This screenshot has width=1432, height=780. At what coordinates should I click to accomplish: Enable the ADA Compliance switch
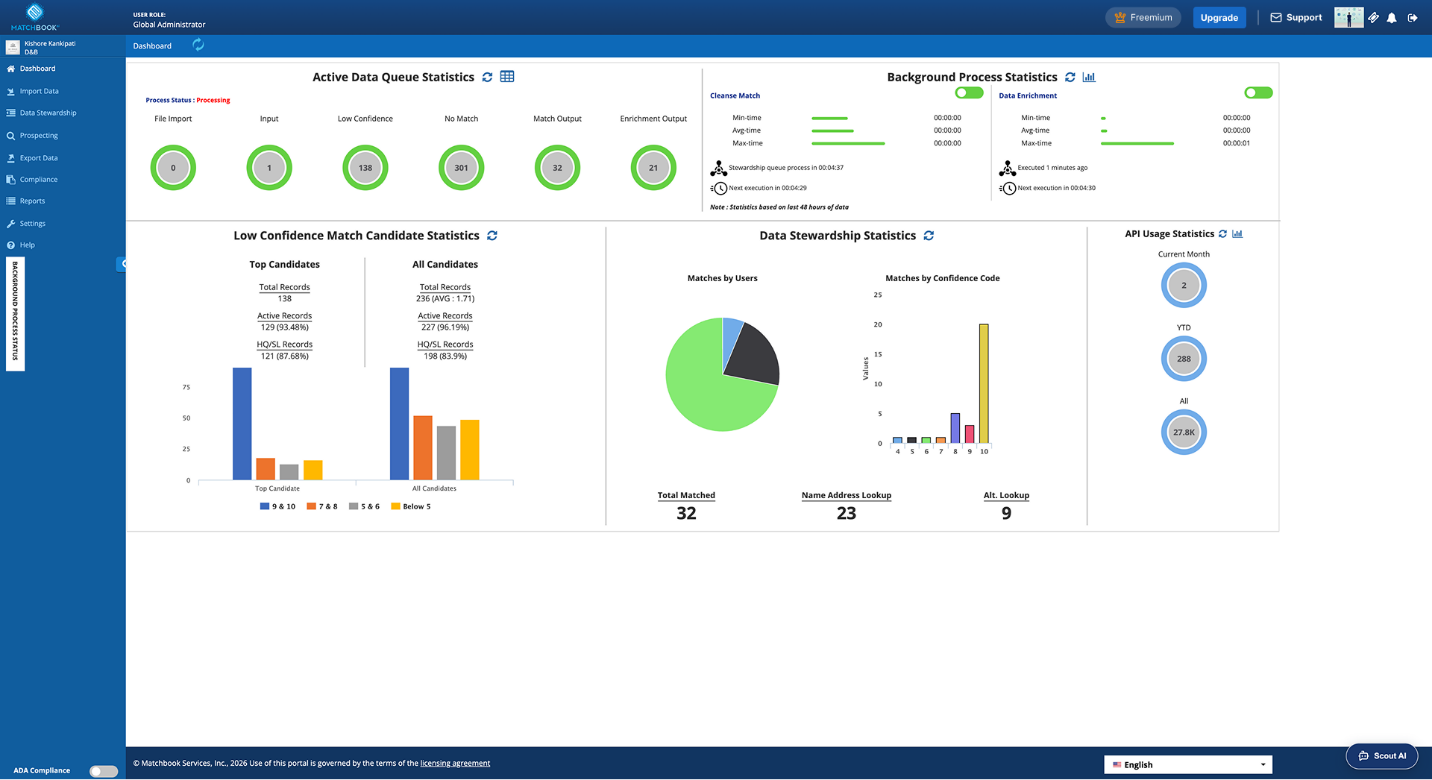coord(103,771)
